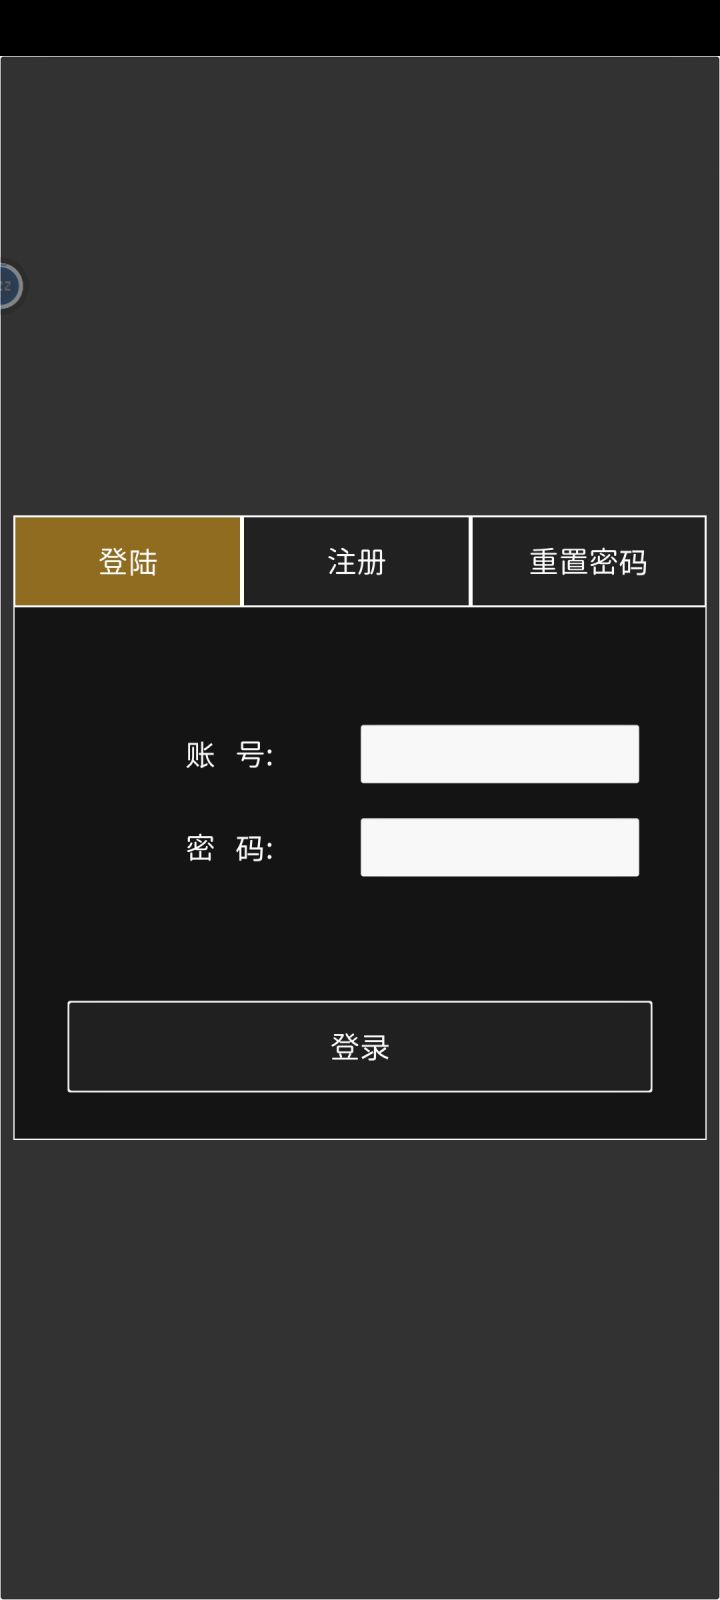Submit the login form with 登录

(360, 1046)
